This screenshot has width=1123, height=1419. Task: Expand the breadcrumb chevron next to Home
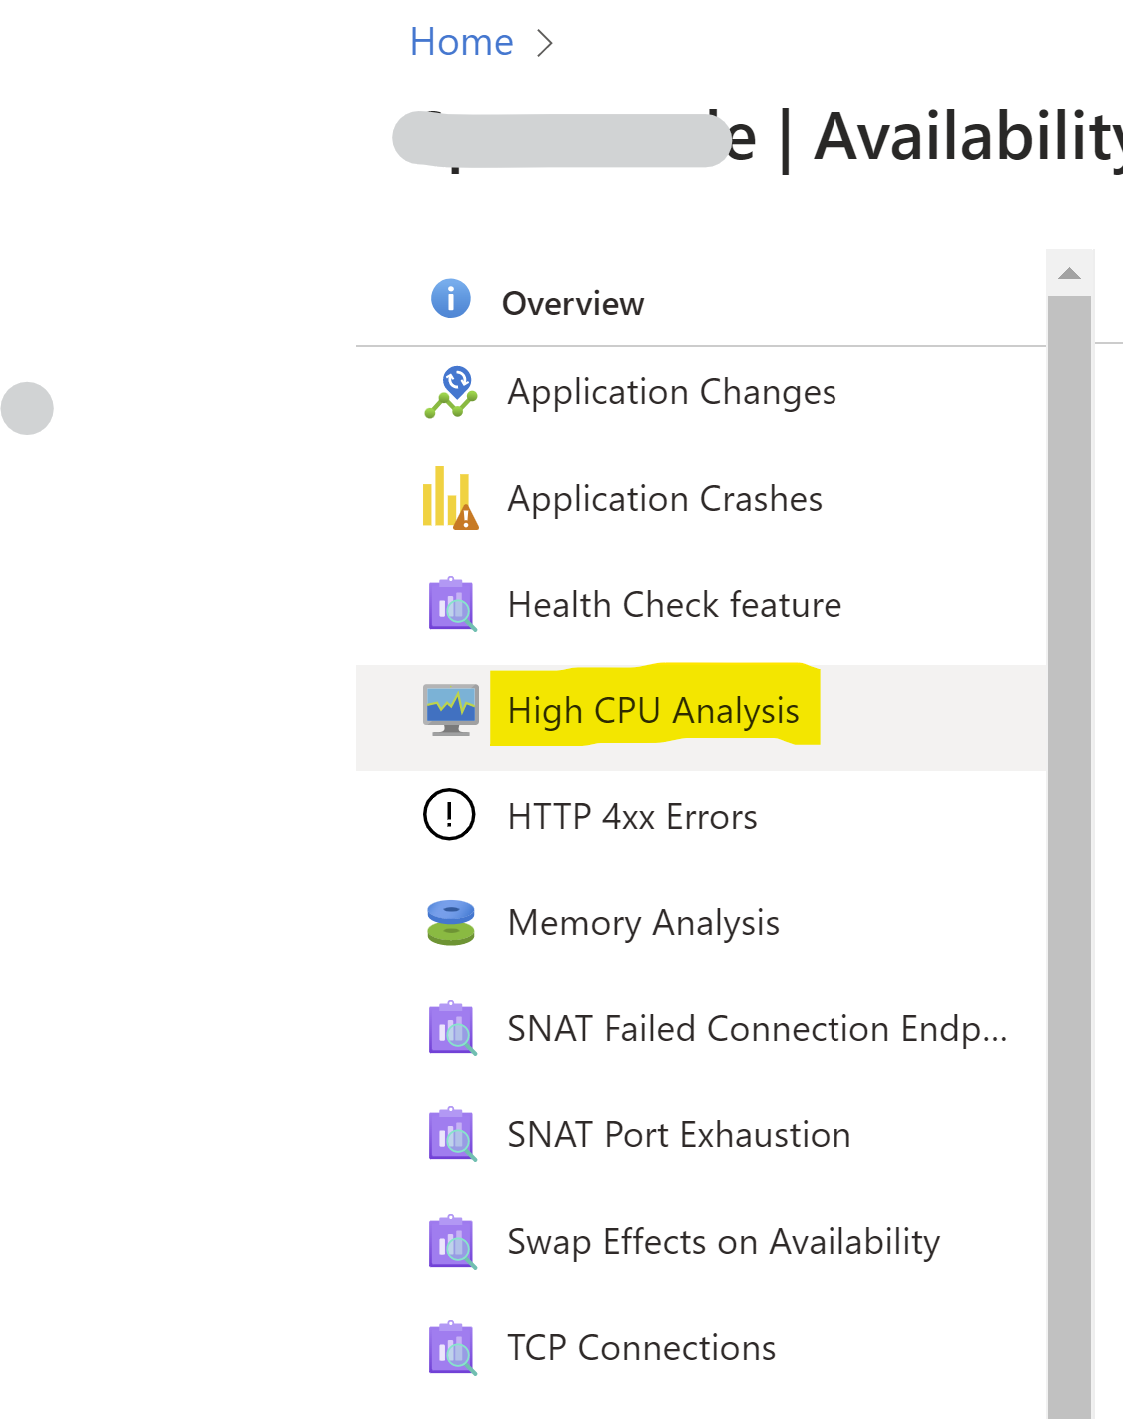click(545, 42)
